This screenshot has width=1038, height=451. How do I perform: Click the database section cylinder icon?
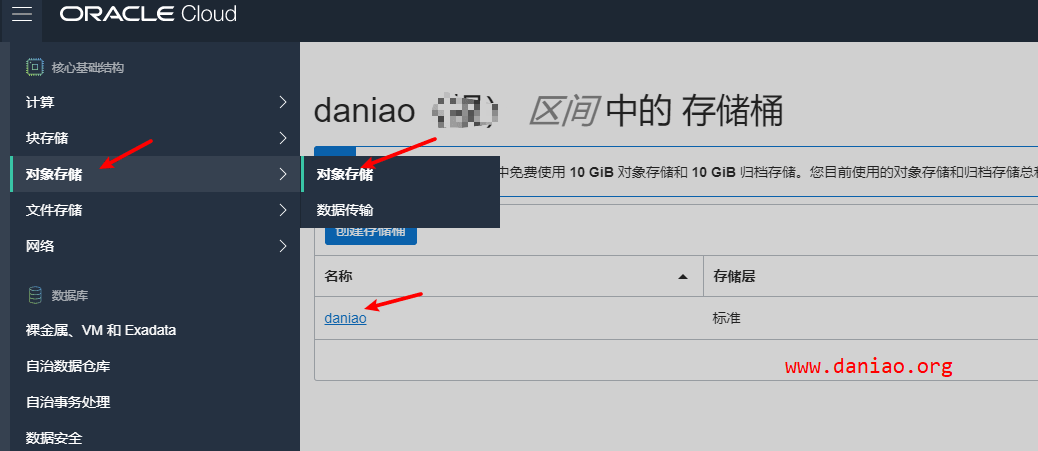[x=34, y=295]
